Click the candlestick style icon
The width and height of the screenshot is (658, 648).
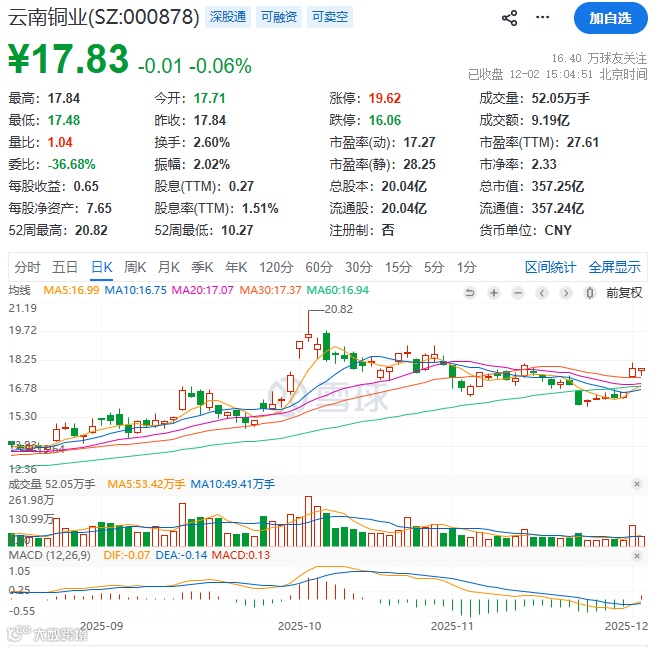(590, 293)
